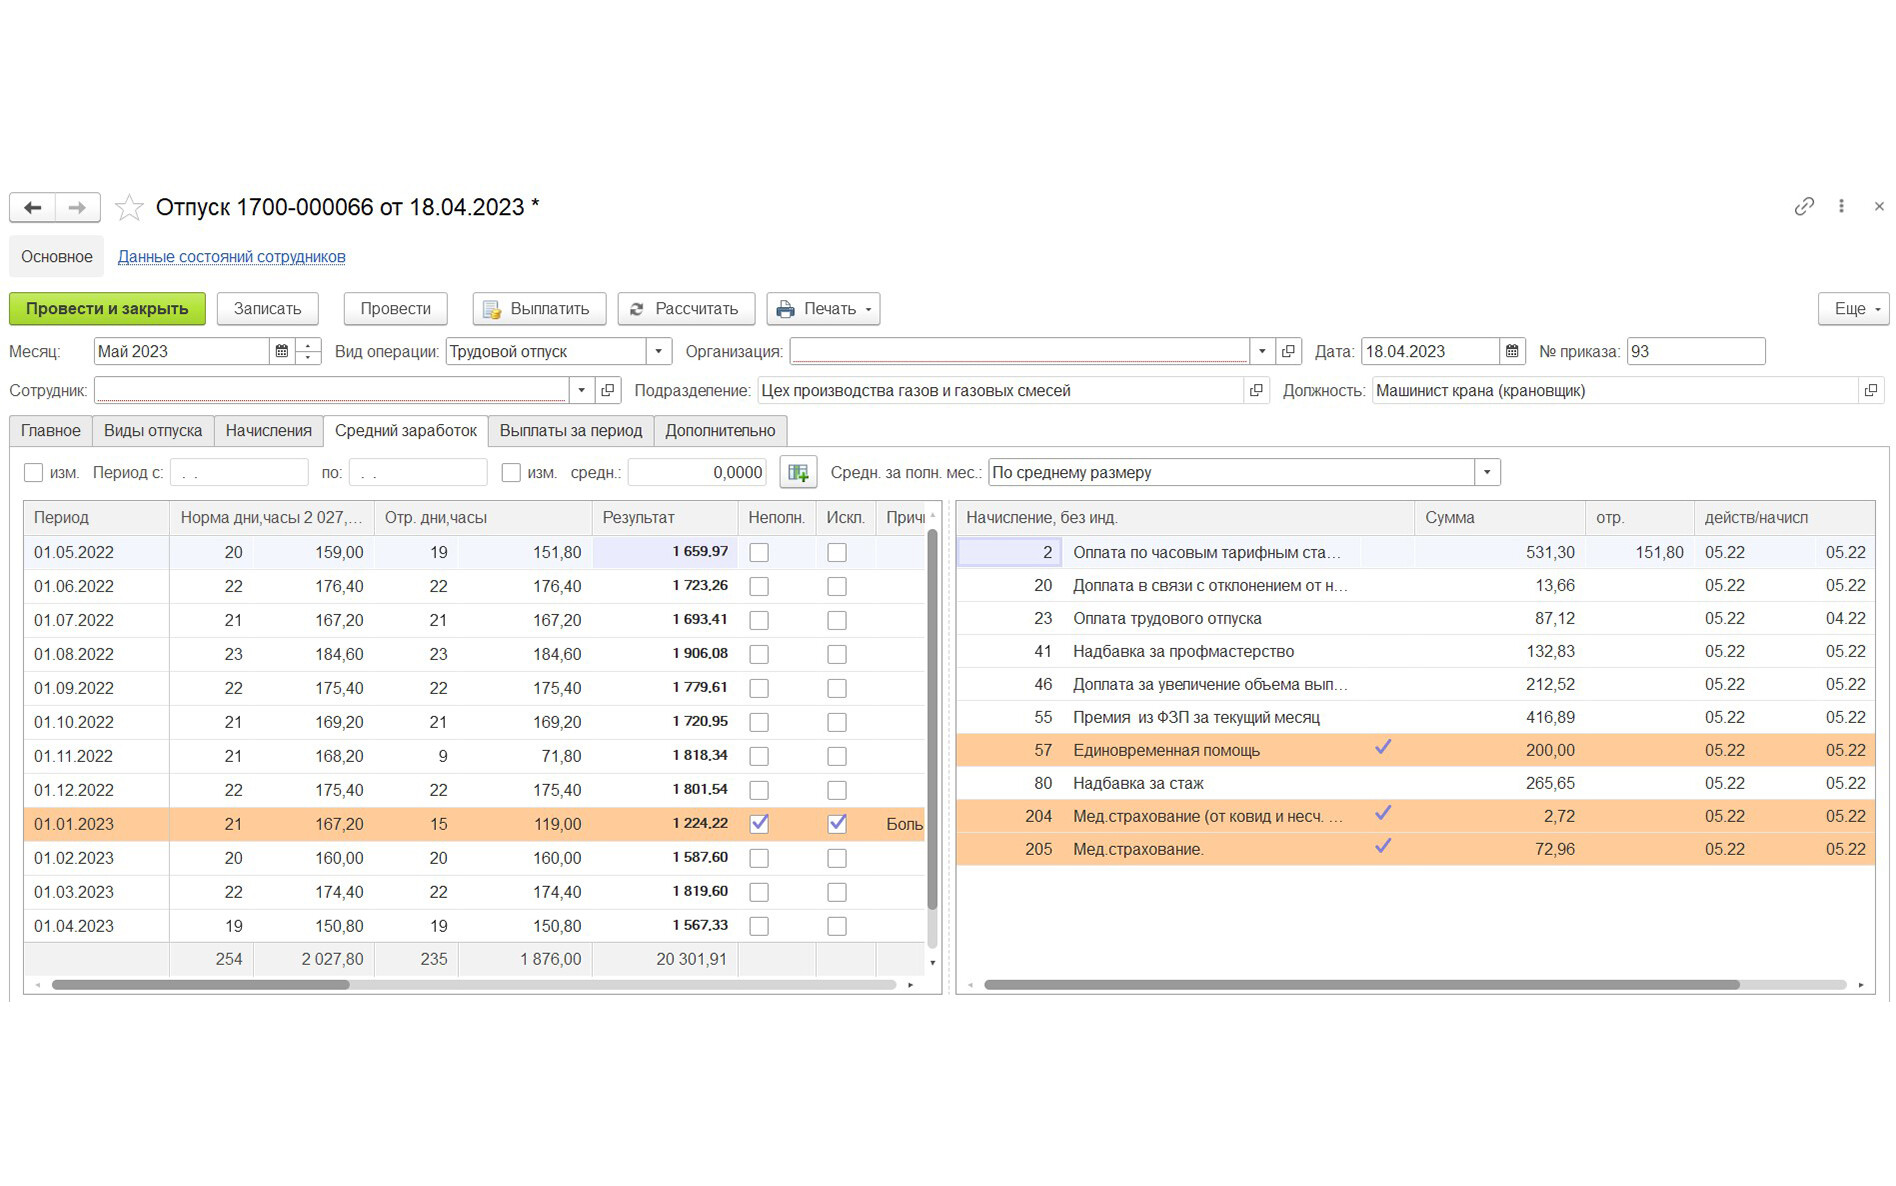Open Данные состояний сотрудников link
1896x1186 pixels.
(x=231, y=257)
